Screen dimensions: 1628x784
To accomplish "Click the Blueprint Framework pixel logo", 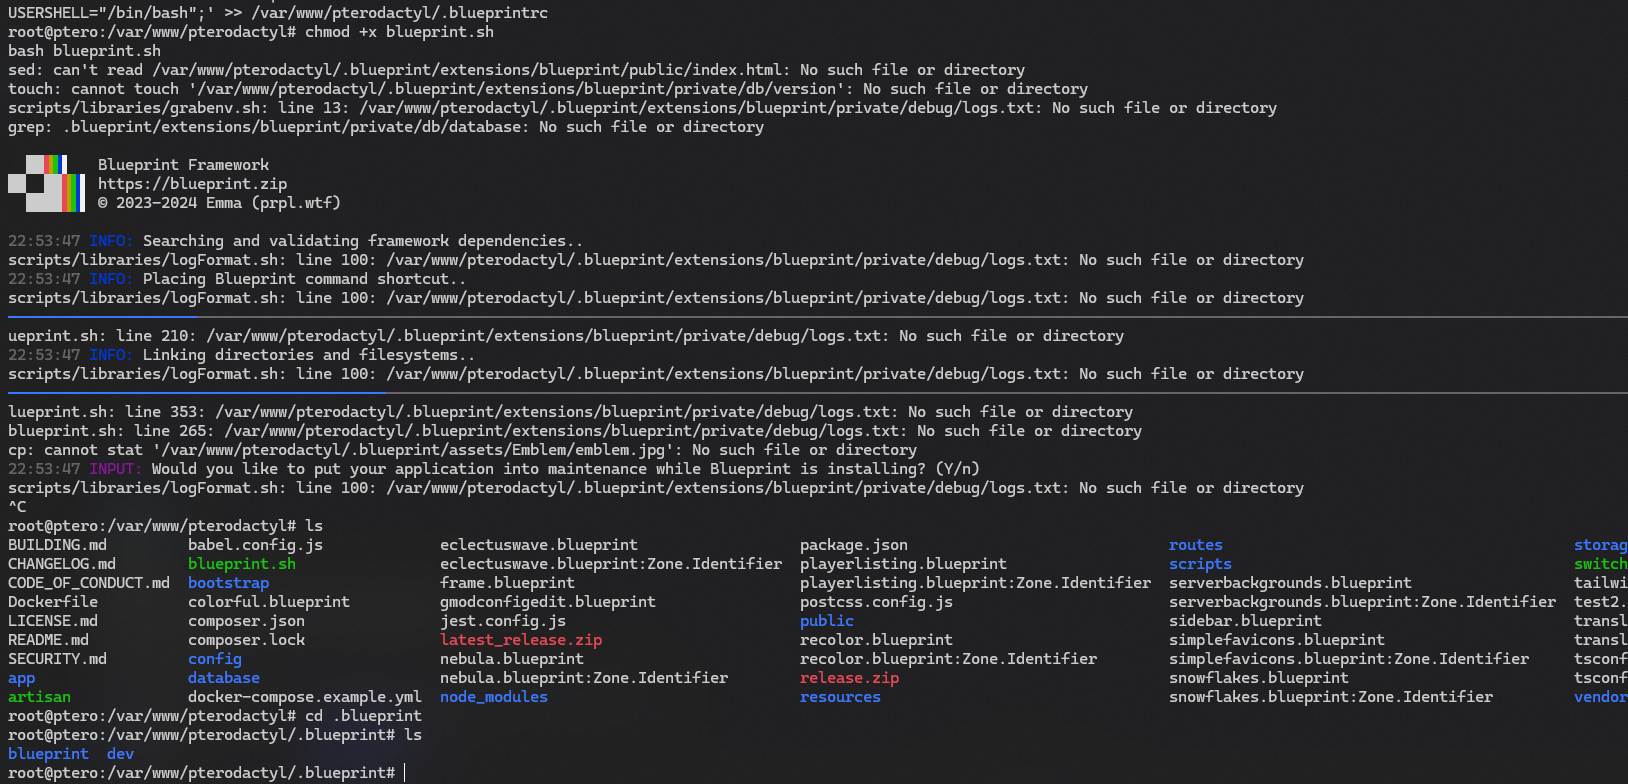I will [x=46, y=183].
